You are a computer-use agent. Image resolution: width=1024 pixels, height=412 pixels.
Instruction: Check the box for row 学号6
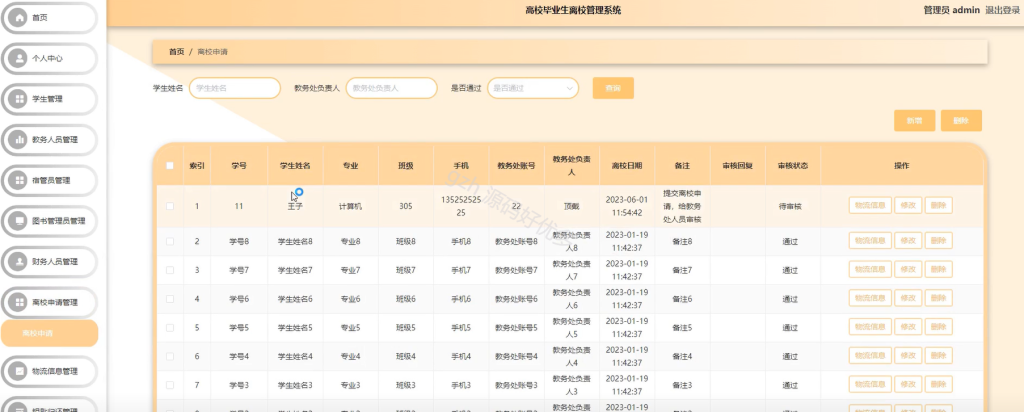(x=170, y=299)
